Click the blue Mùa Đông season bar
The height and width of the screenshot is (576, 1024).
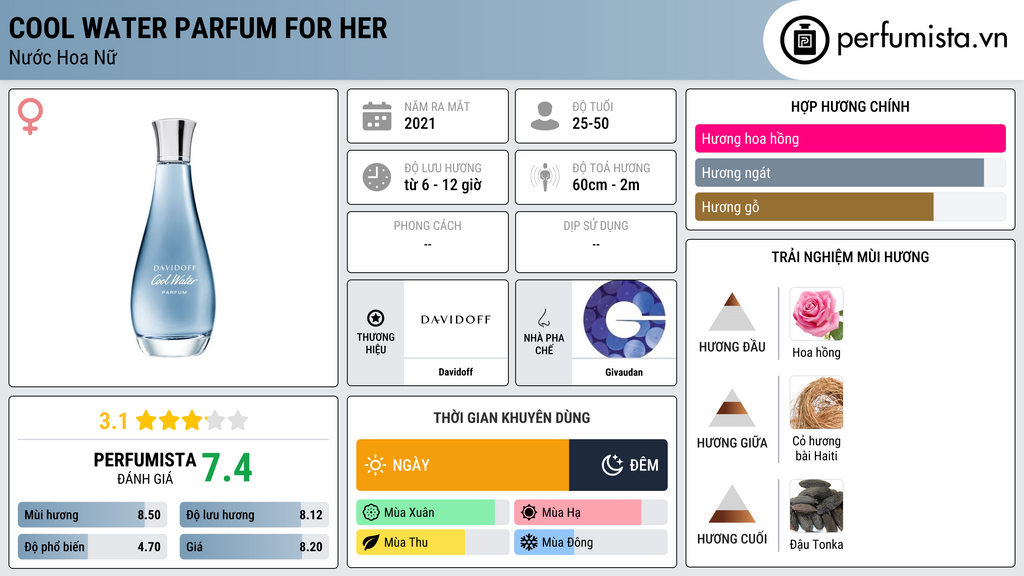click(x=590, y=542)
